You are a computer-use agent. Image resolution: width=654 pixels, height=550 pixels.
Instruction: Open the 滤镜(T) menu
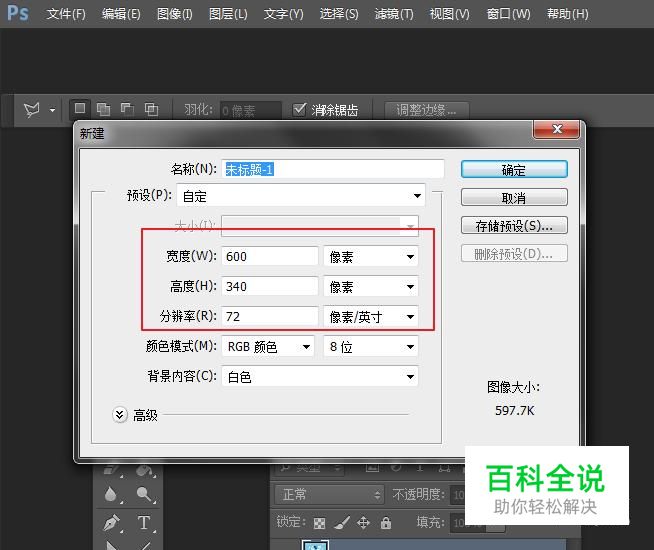(394, 14)
